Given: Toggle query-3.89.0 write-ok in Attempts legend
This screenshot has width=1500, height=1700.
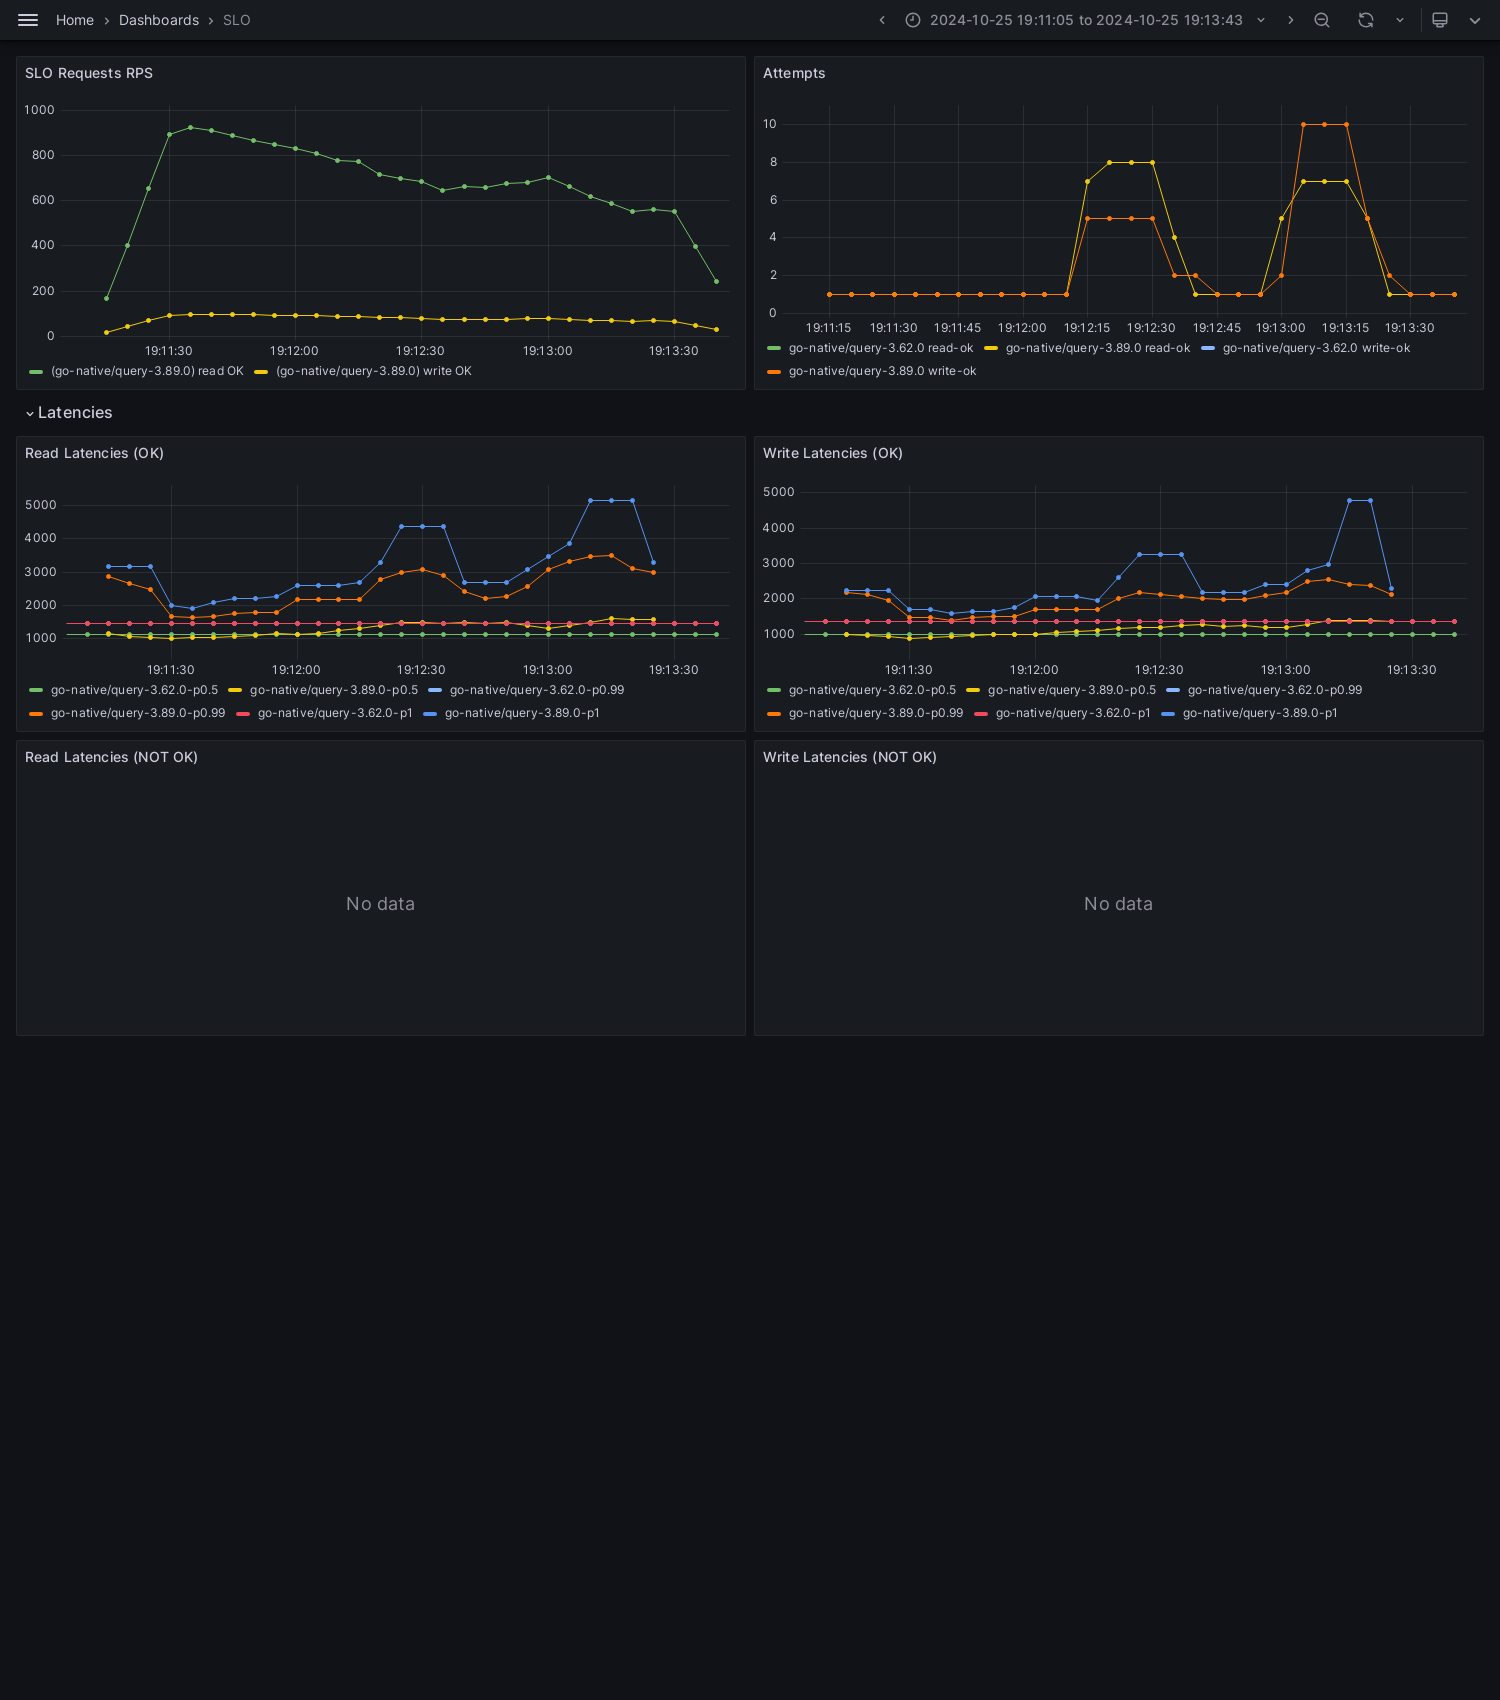Looking at the screenshot, I should pyautogui.click(x=883, y=371).
